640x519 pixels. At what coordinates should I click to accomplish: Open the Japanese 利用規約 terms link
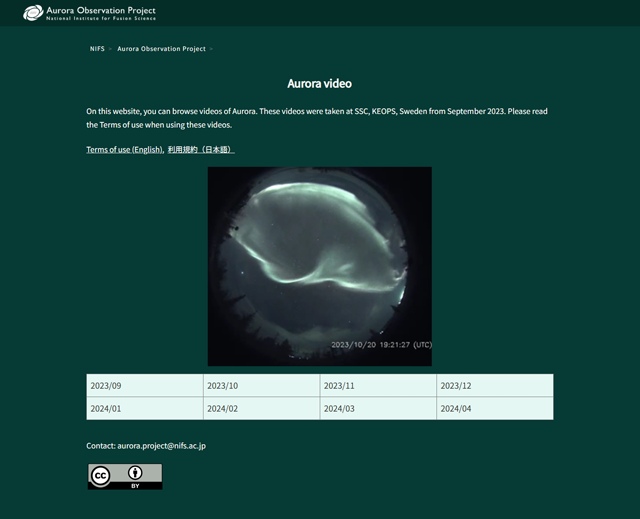[x=201, y=149]
